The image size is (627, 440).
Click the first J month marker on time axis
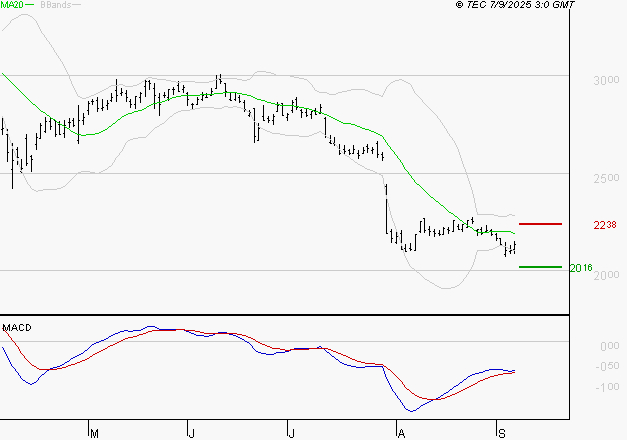tap(192, 434)
